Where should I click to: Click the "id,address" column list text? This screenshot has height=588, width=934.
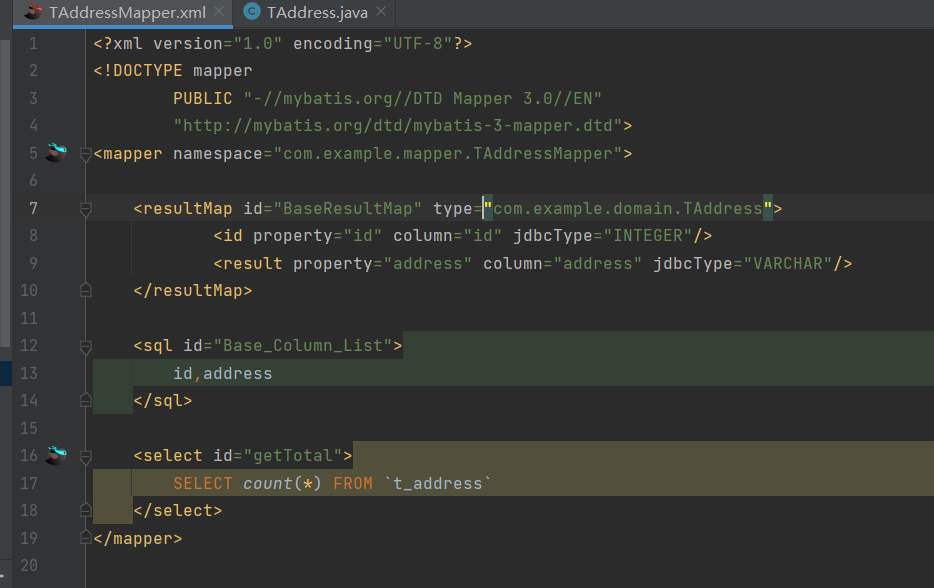[223, 374]
